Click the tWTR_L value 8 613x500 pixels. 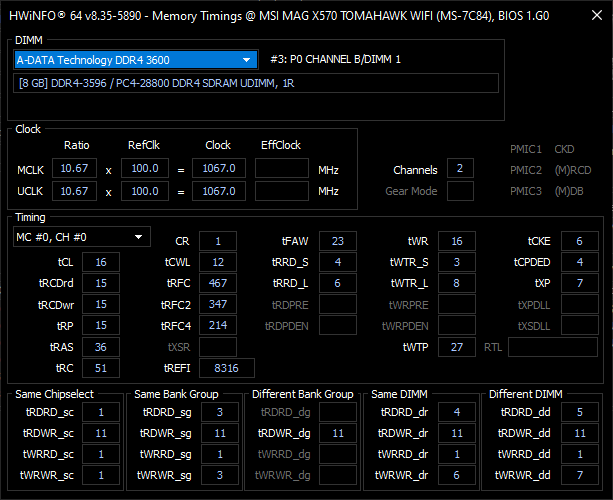coord(457,283)
